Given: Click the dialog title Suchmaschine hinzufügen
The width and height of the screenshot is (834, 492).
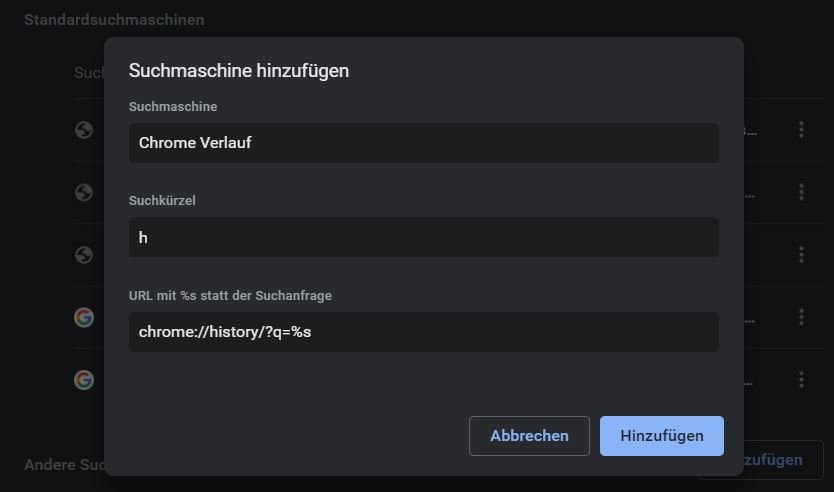Looking at the screenshot, I should click(239, 70).
